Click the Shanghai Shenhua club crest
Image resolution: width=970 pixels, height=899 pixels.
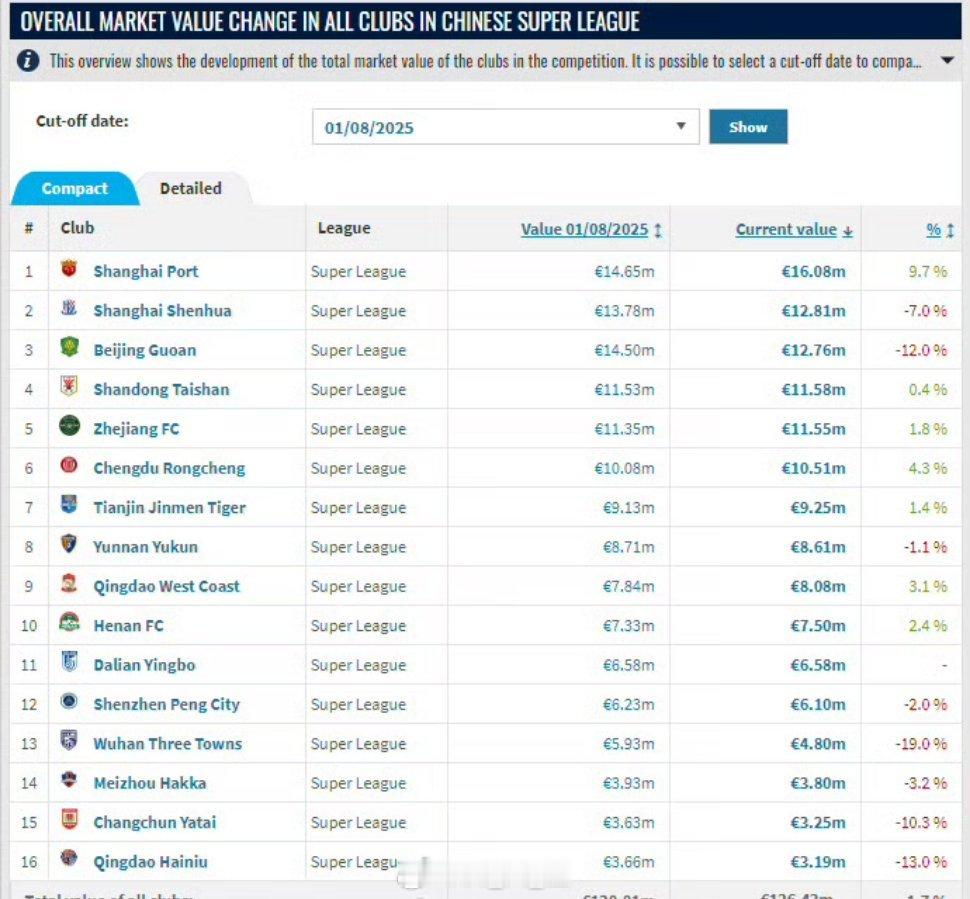pyautogui.click(x=69, y=308)
